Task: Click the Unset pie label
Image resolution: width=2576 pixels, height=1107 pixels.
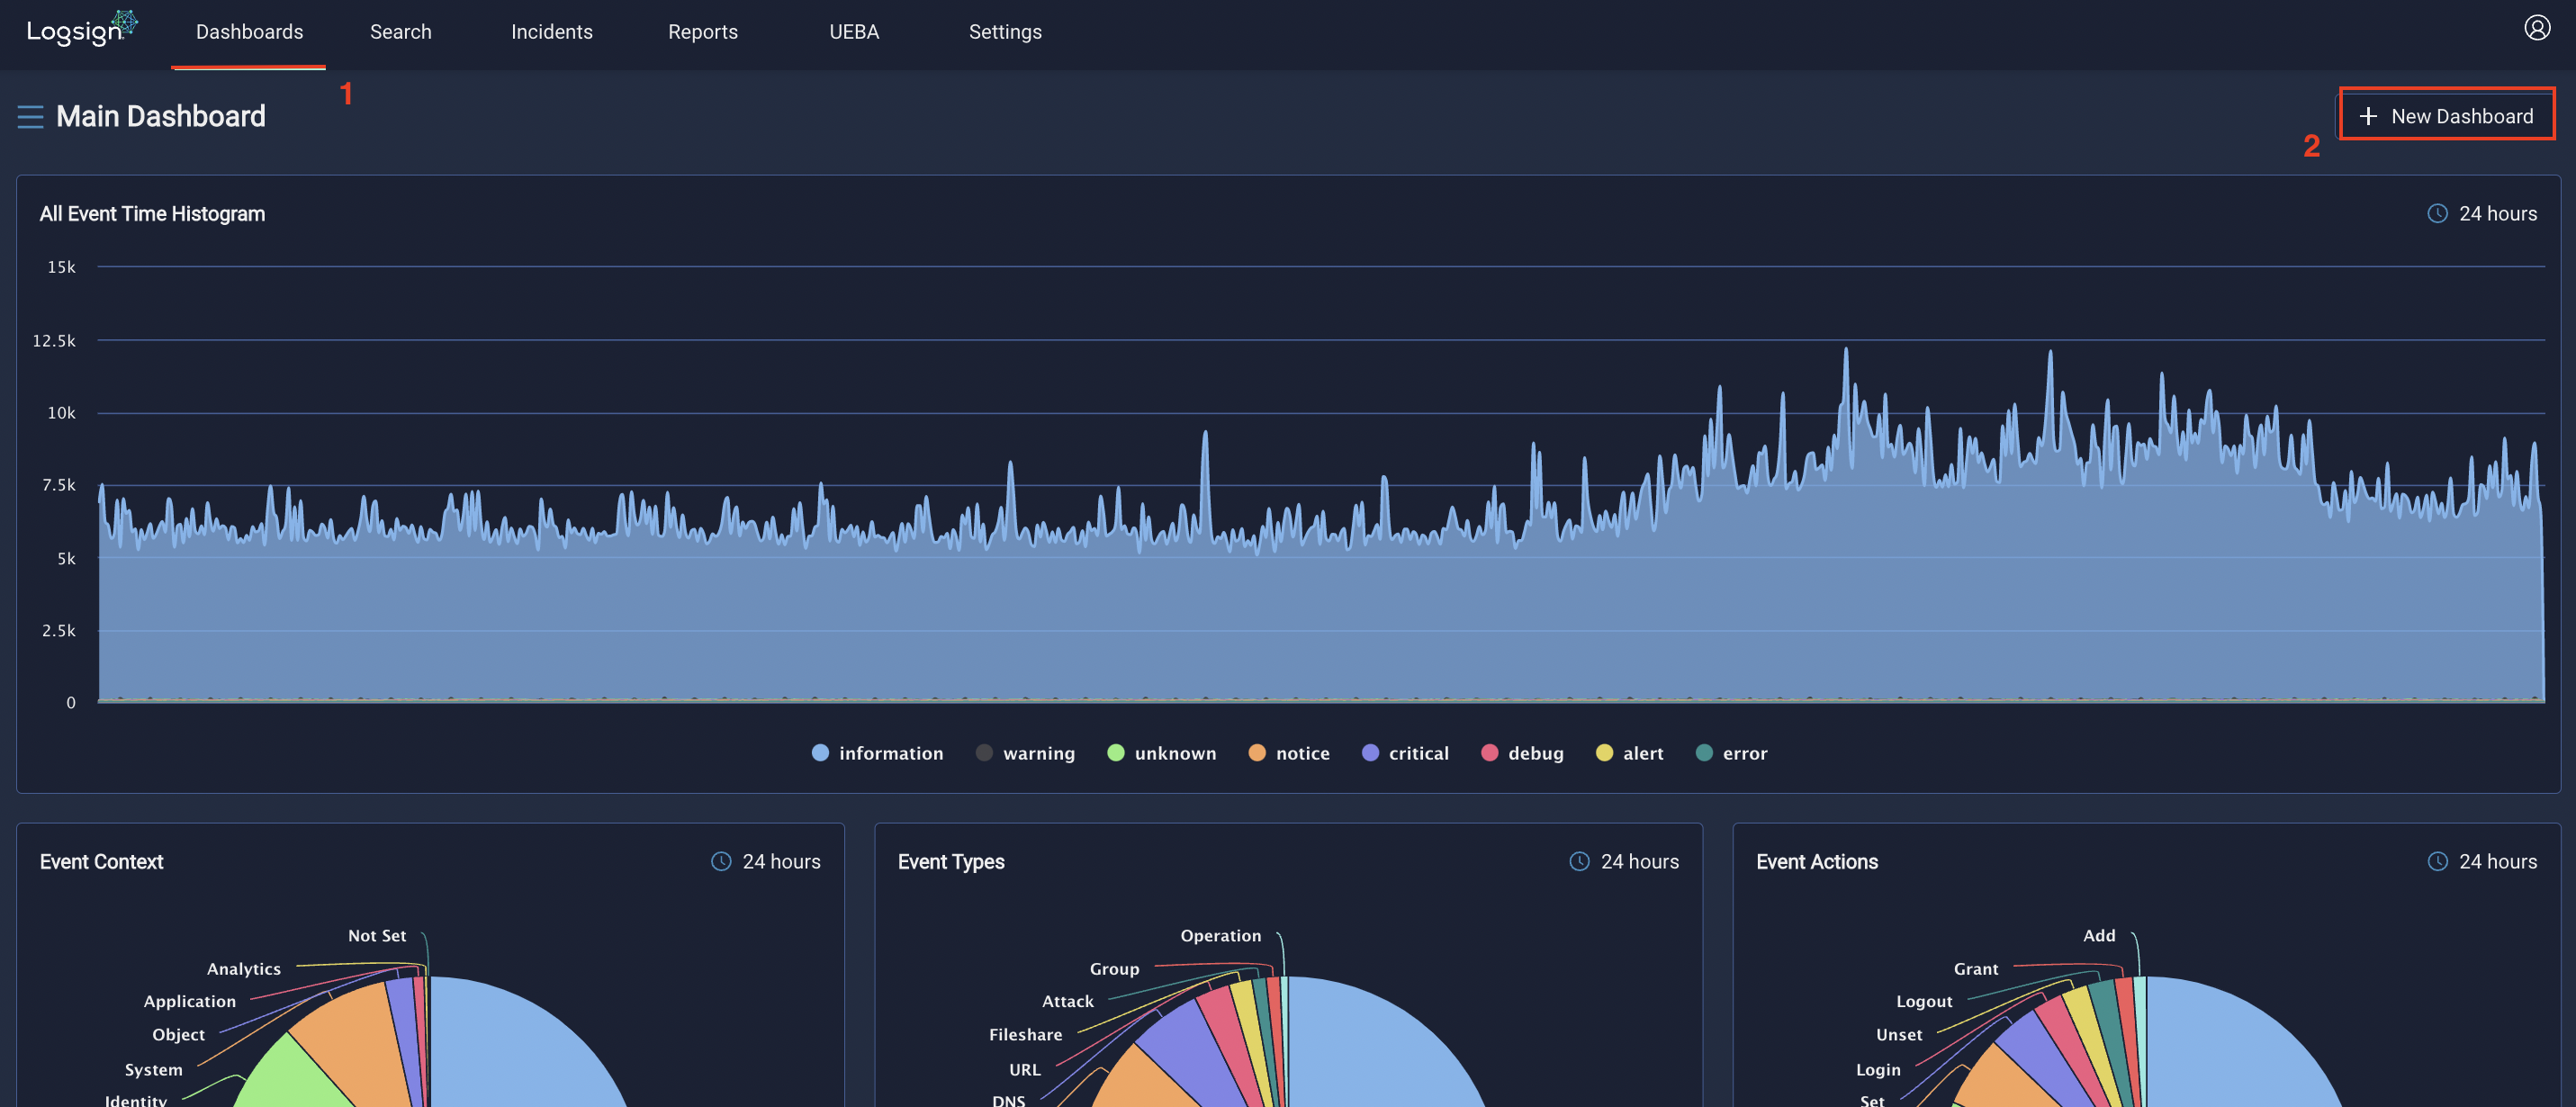Action: click(1898, 1035)
